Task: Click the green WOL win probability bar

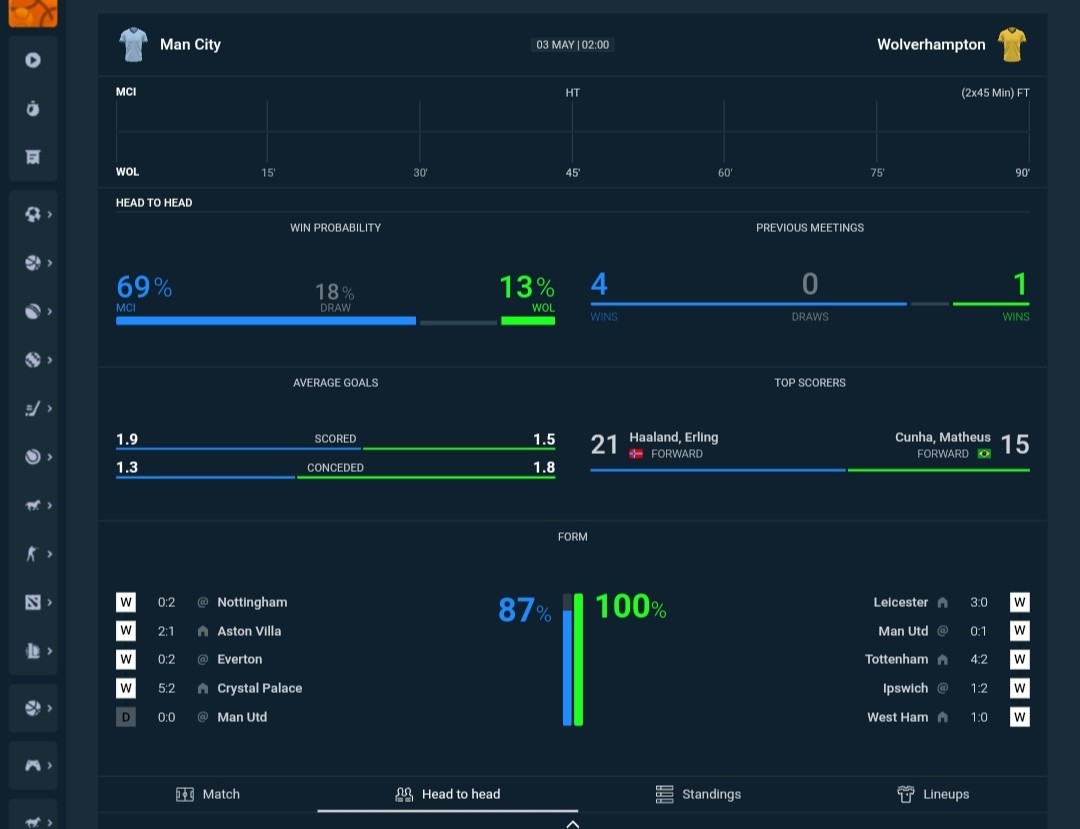Action: [528, 321]
